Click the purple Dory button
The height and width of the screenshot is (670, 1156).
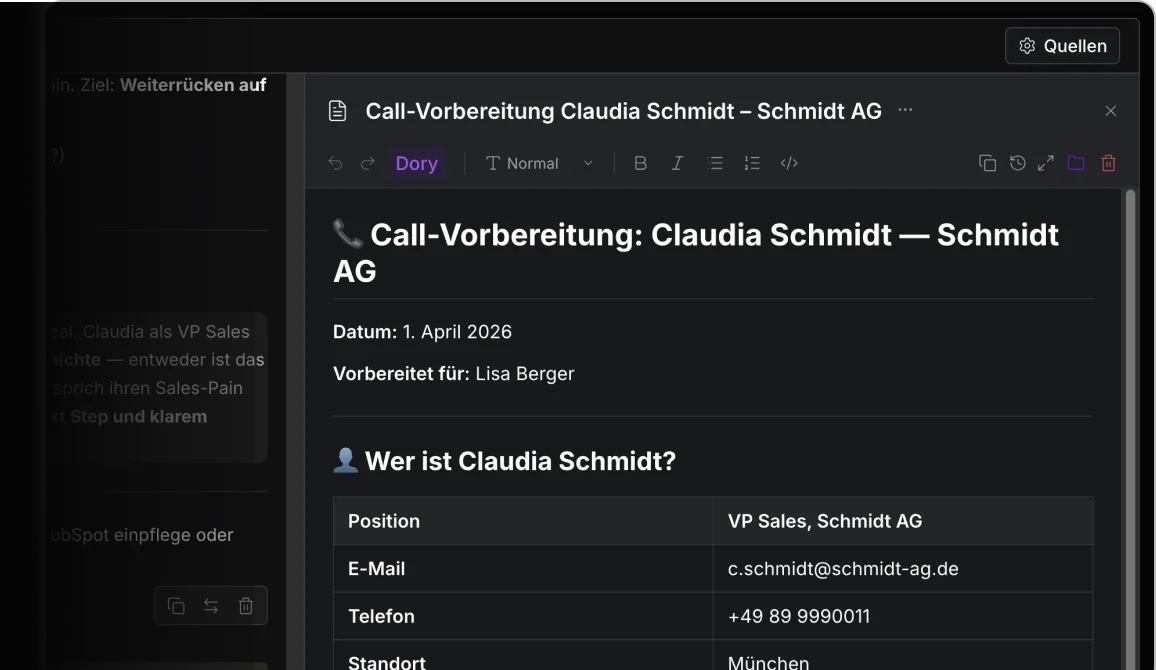coord(416,164)
